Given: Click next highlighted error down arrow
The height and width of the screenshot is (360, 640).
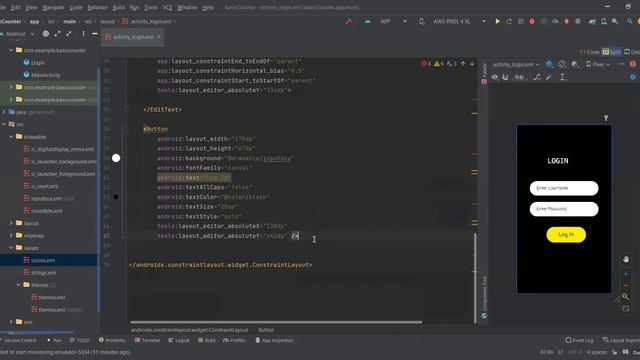Looking at the screenshot, I should point(472,64).
